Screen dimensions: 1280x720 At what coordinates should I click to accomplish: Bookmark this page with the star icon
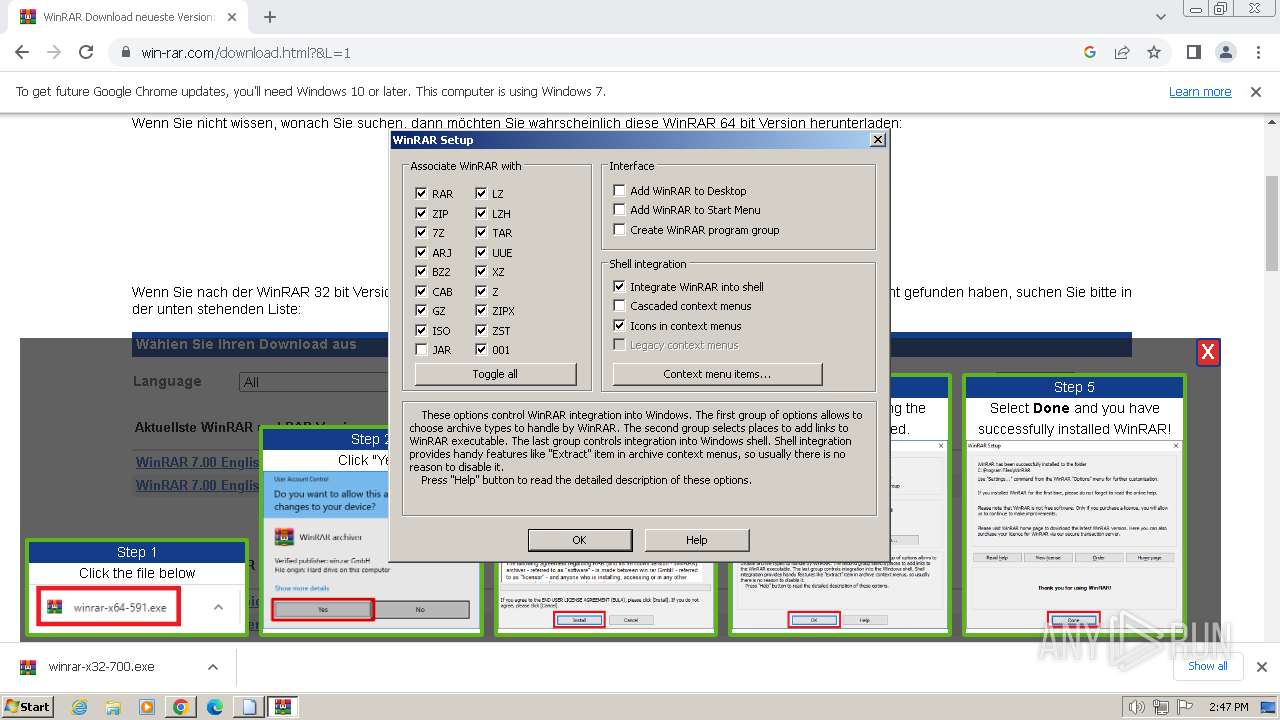[1154, 53]
